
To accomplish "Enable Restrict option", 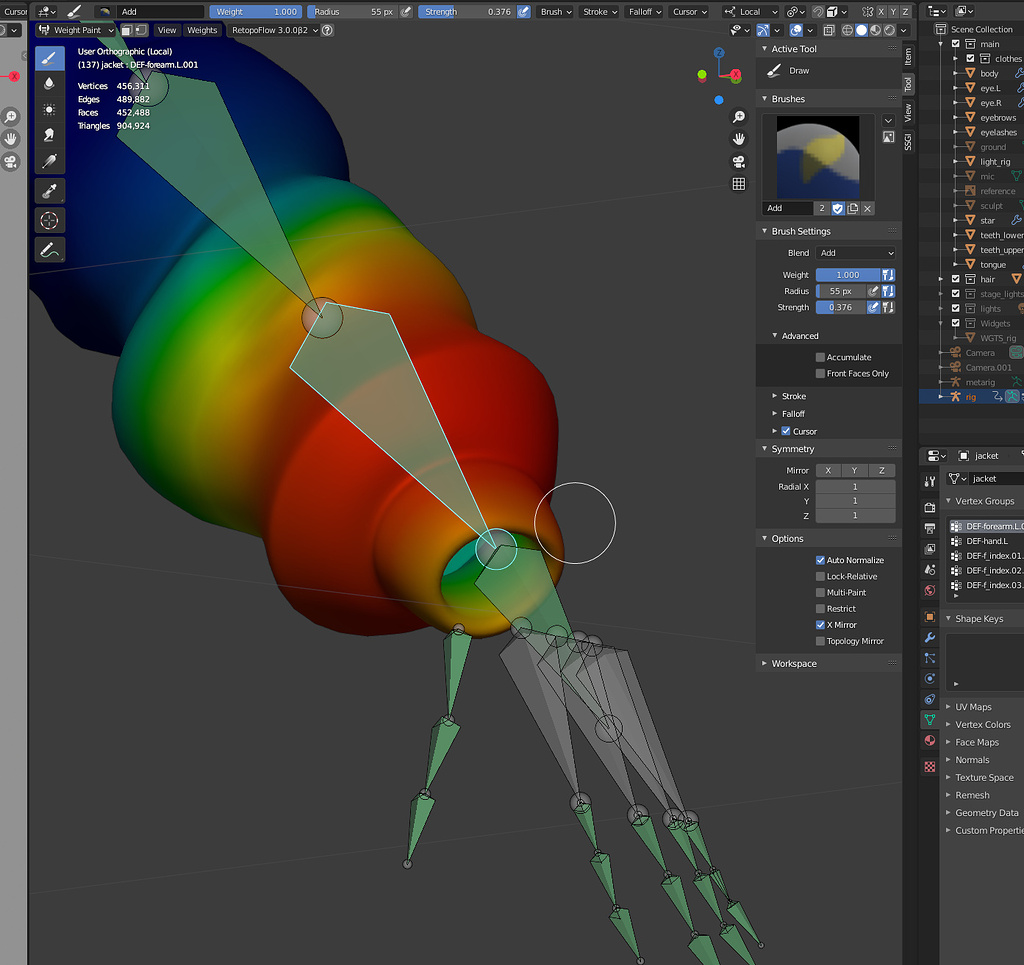I will pyautogui.click(x=820, y=609).
